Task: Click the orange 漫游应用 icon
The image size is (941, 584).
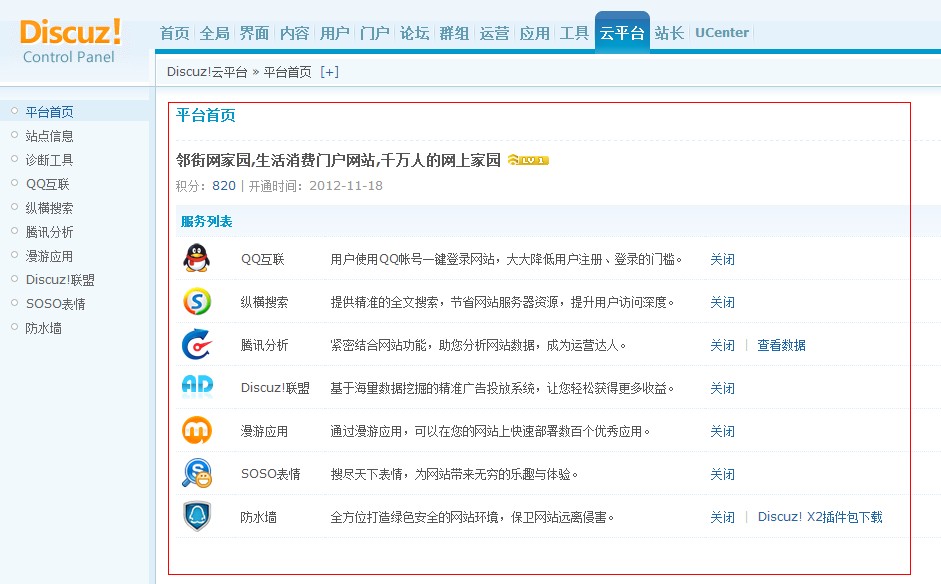Action: (x=197, y=430)
